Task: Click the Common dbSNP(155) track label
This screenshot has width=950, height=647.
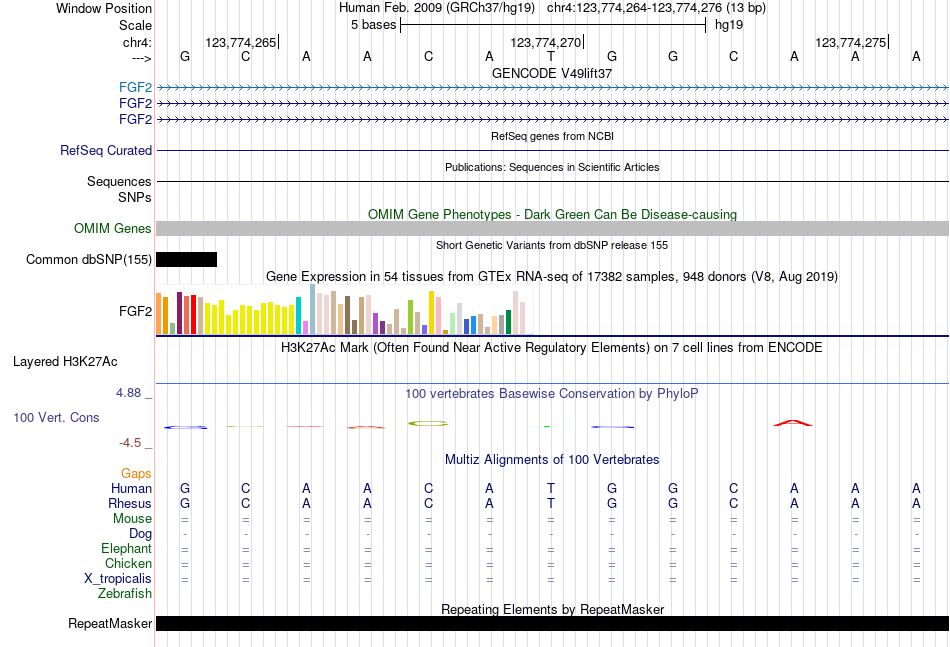Action: [89, 259]
